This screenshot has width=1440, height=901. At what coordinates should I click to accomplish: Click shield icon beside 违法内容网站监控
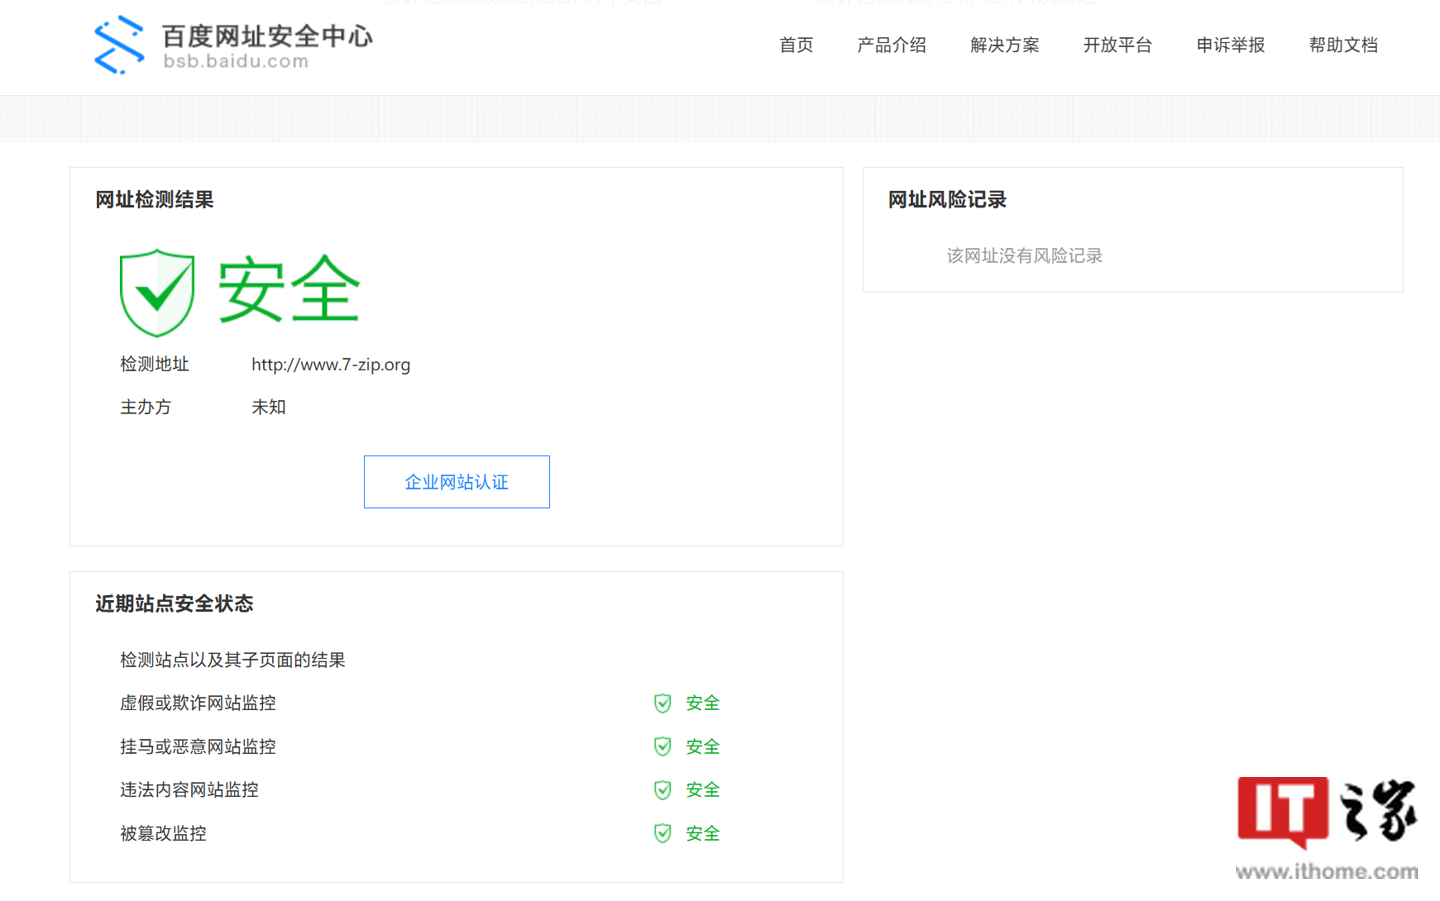pos(662,789)
